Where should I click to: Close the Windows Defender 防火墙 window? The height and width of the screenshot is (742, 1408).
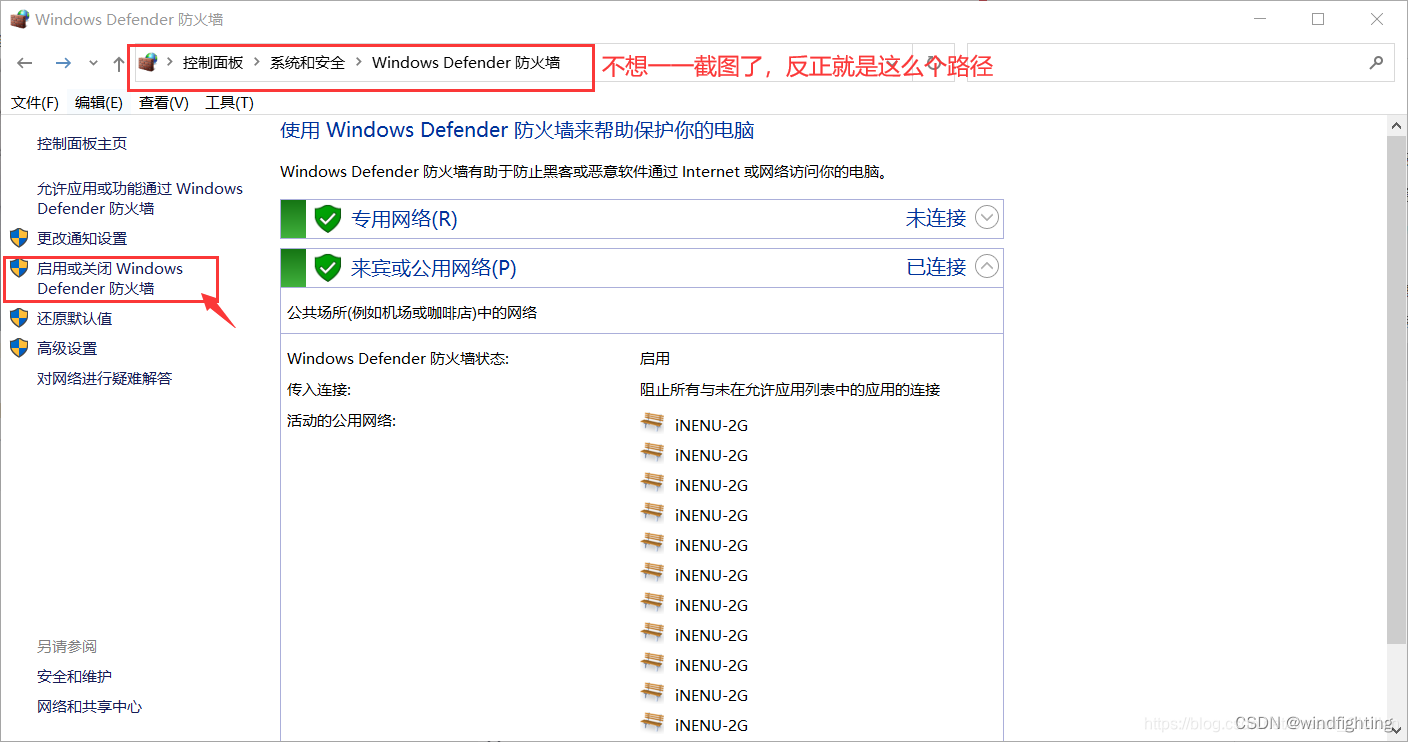pyautogui.click(x=1376, y=18)
